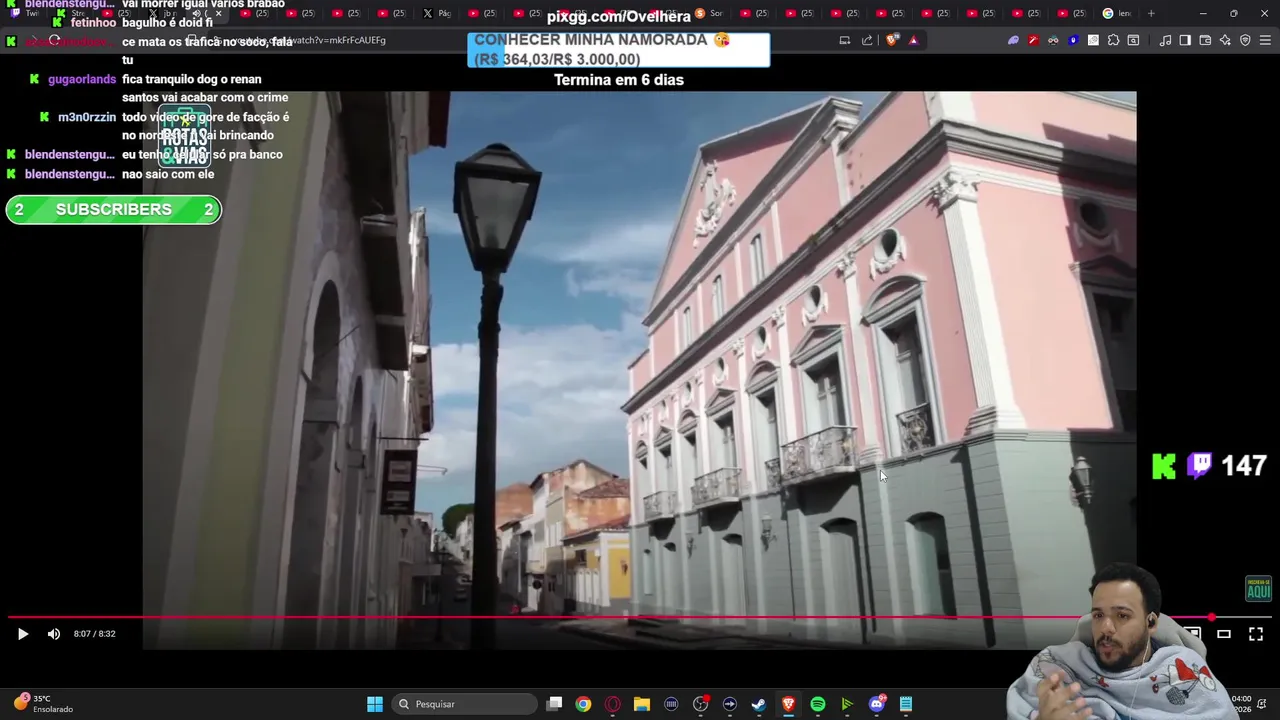The height and width of the screenshot is (720, 1280).
Task: Share this page via share icon
Action: pyautogui.click(x=867, y=40)
